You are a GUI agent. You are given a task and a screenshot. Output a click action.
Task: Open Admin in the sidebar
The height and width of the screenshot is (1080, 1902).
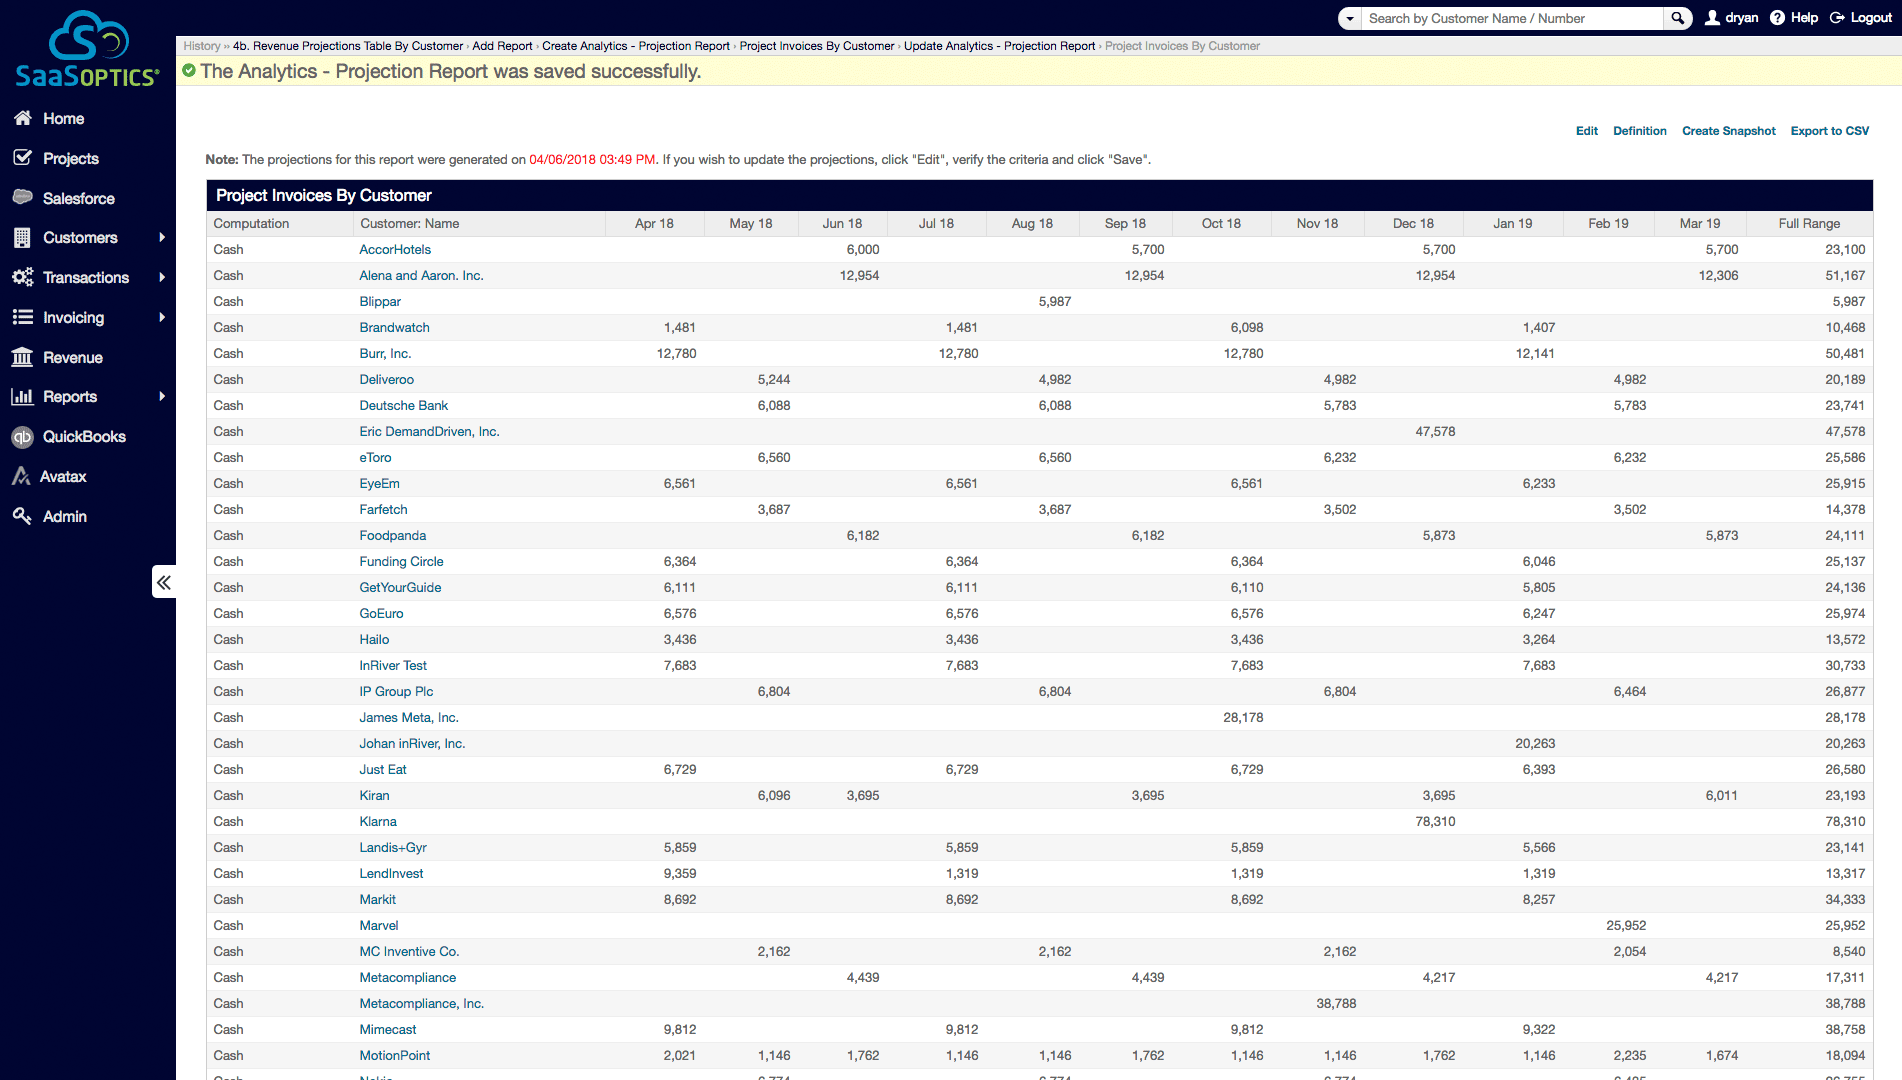point(65,516)
